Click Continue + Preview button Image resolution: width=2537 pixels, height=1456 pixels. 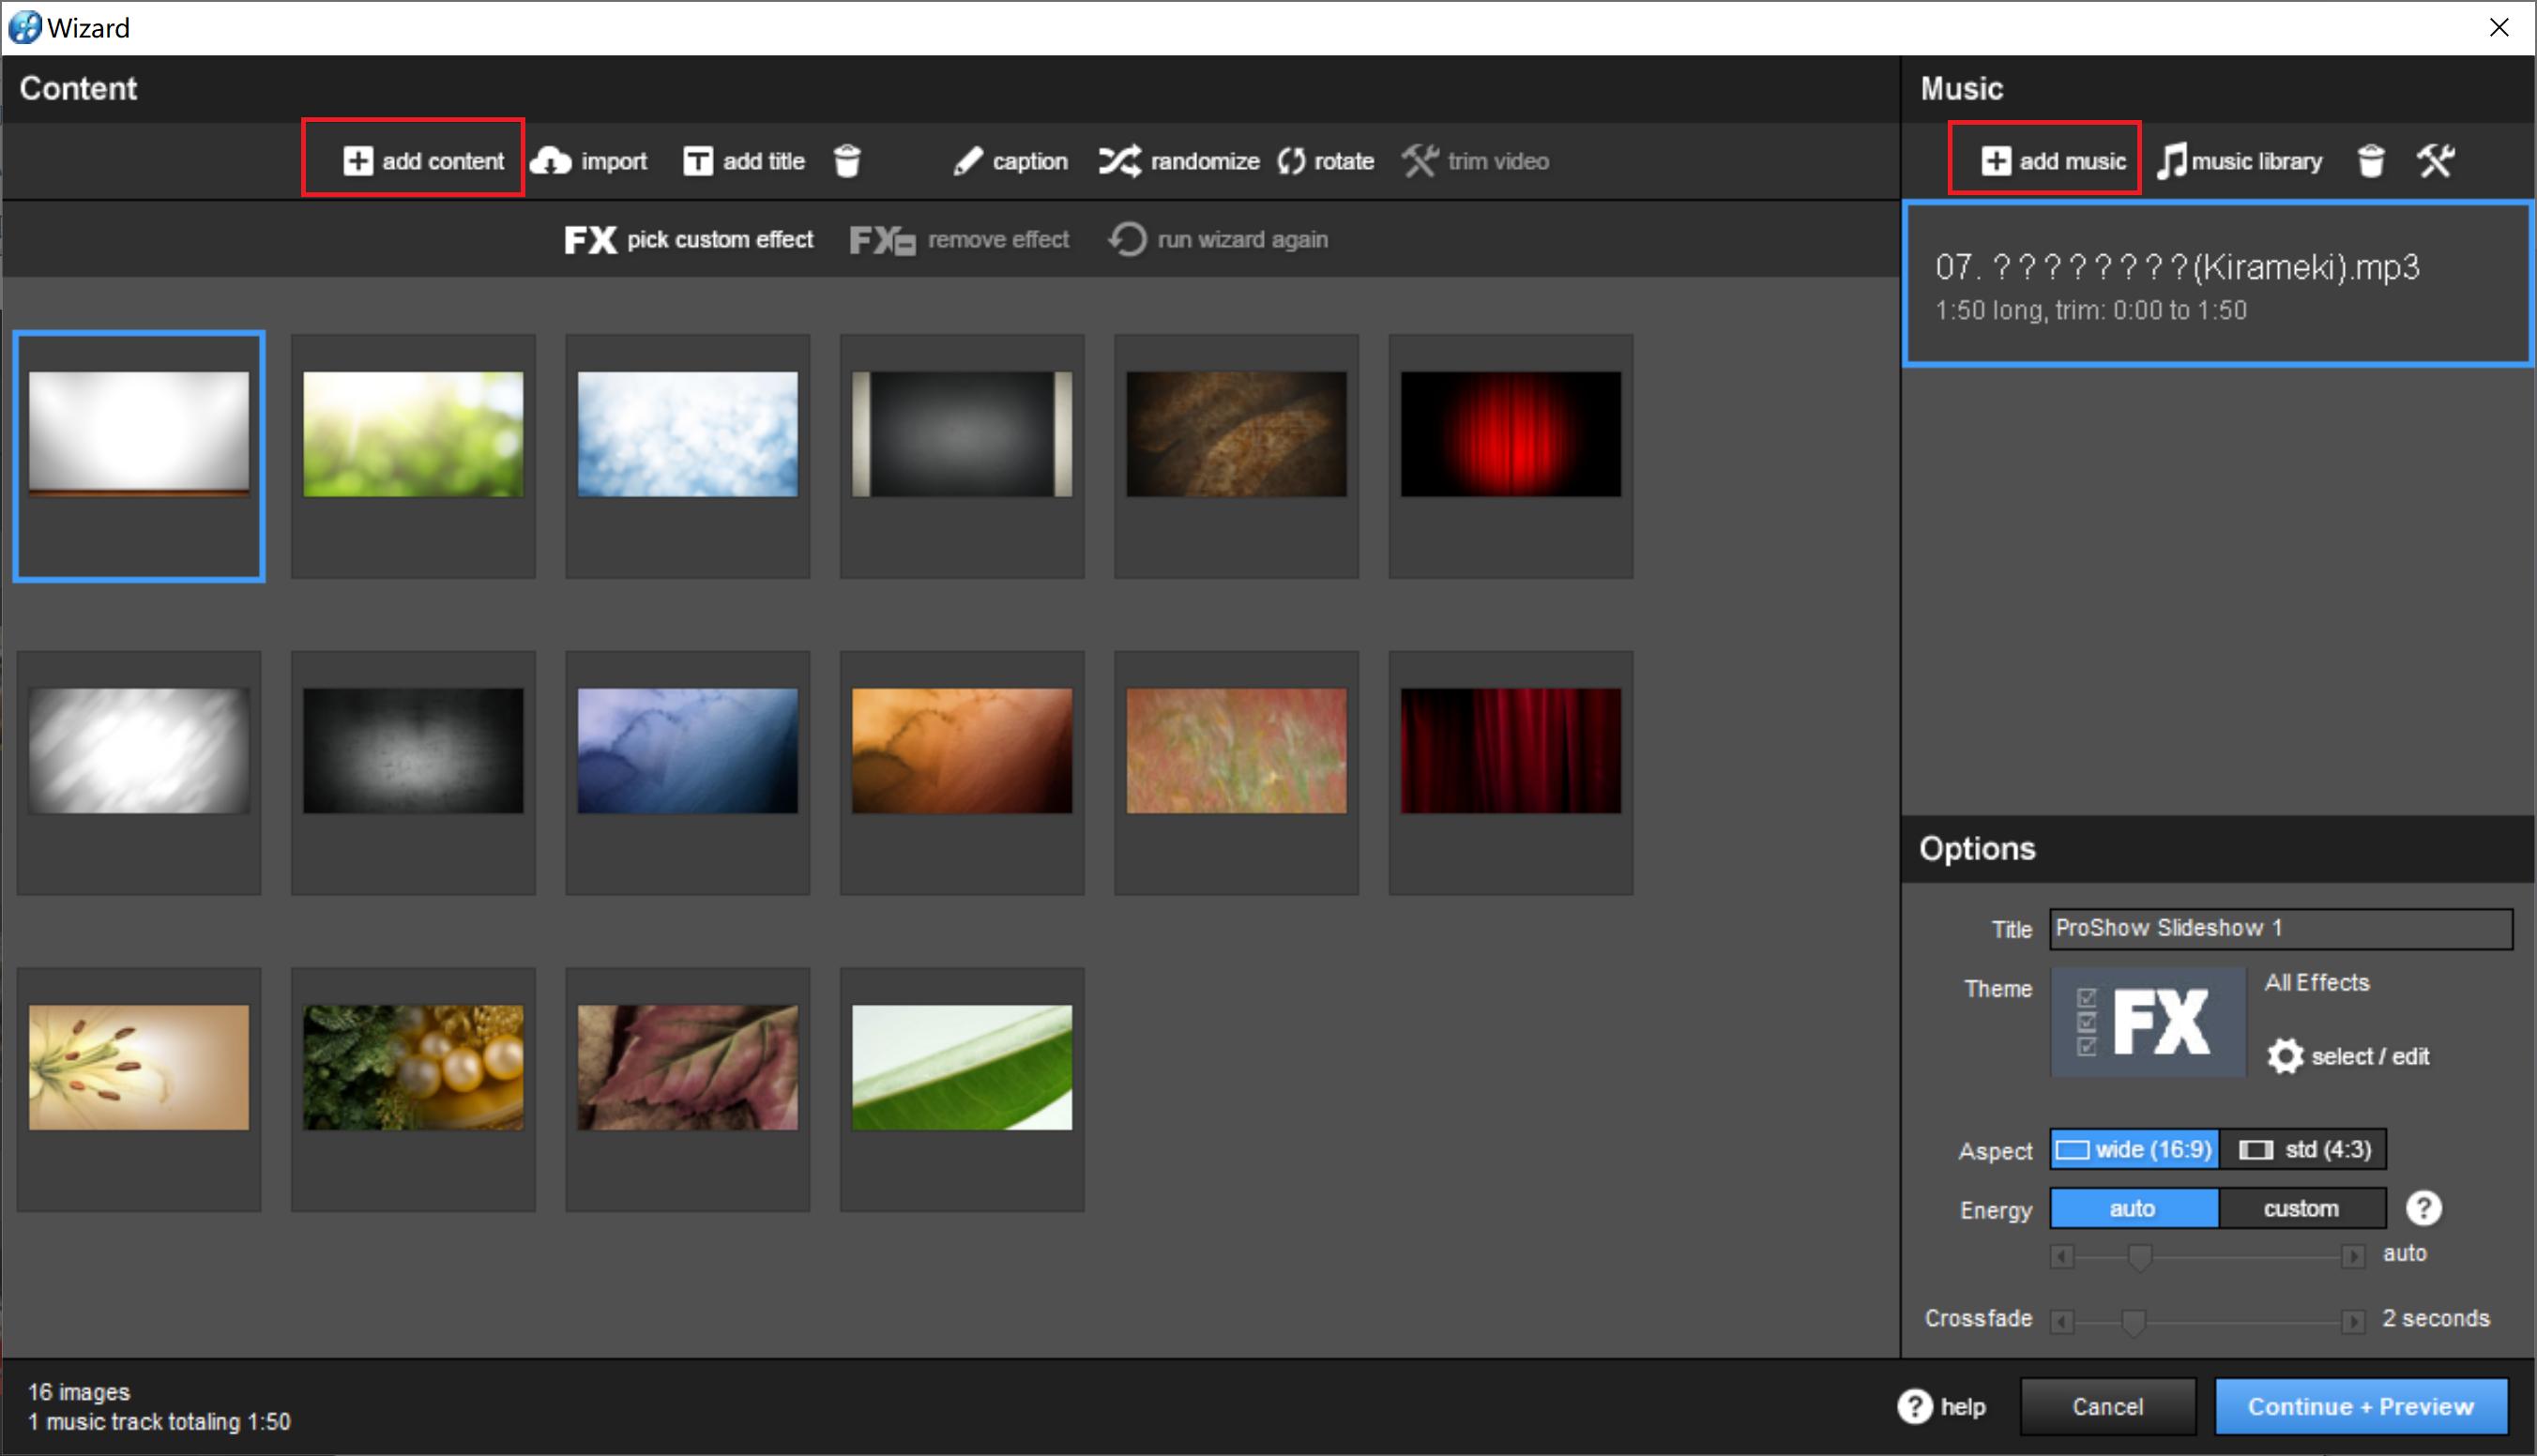click(x=2360, y=1407)
